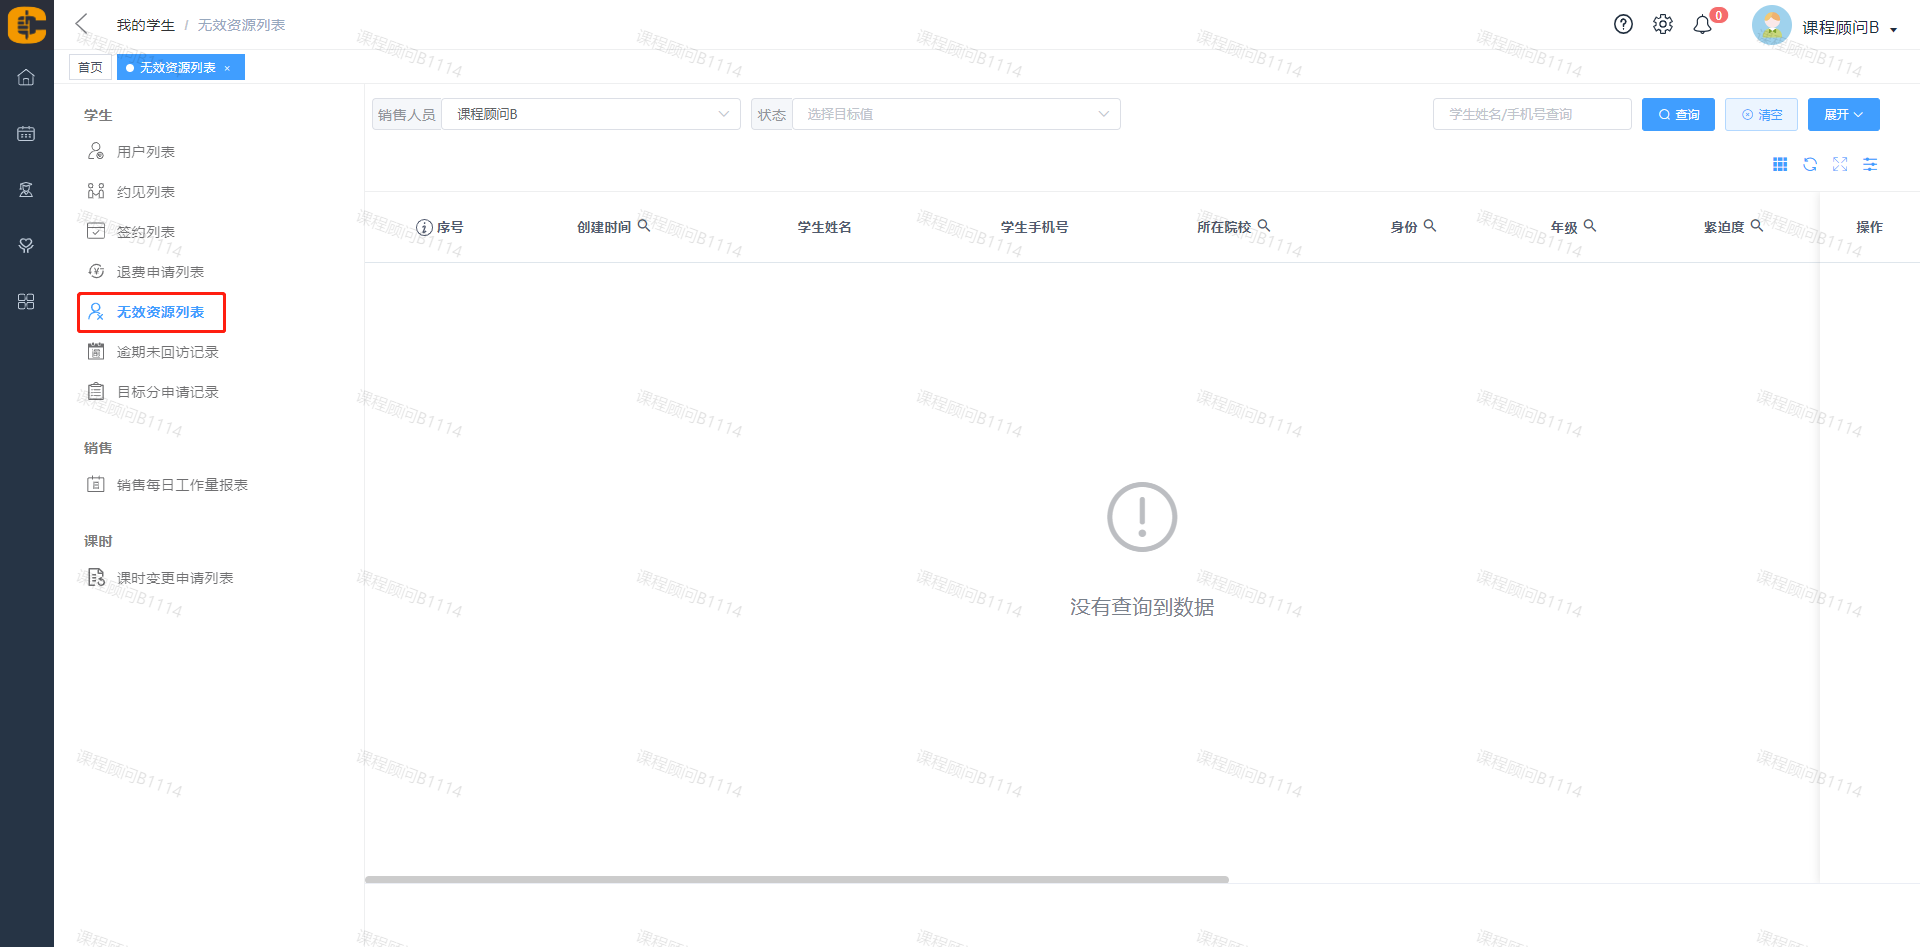Expand filters with 展开 button

[x=1843, y=115]
